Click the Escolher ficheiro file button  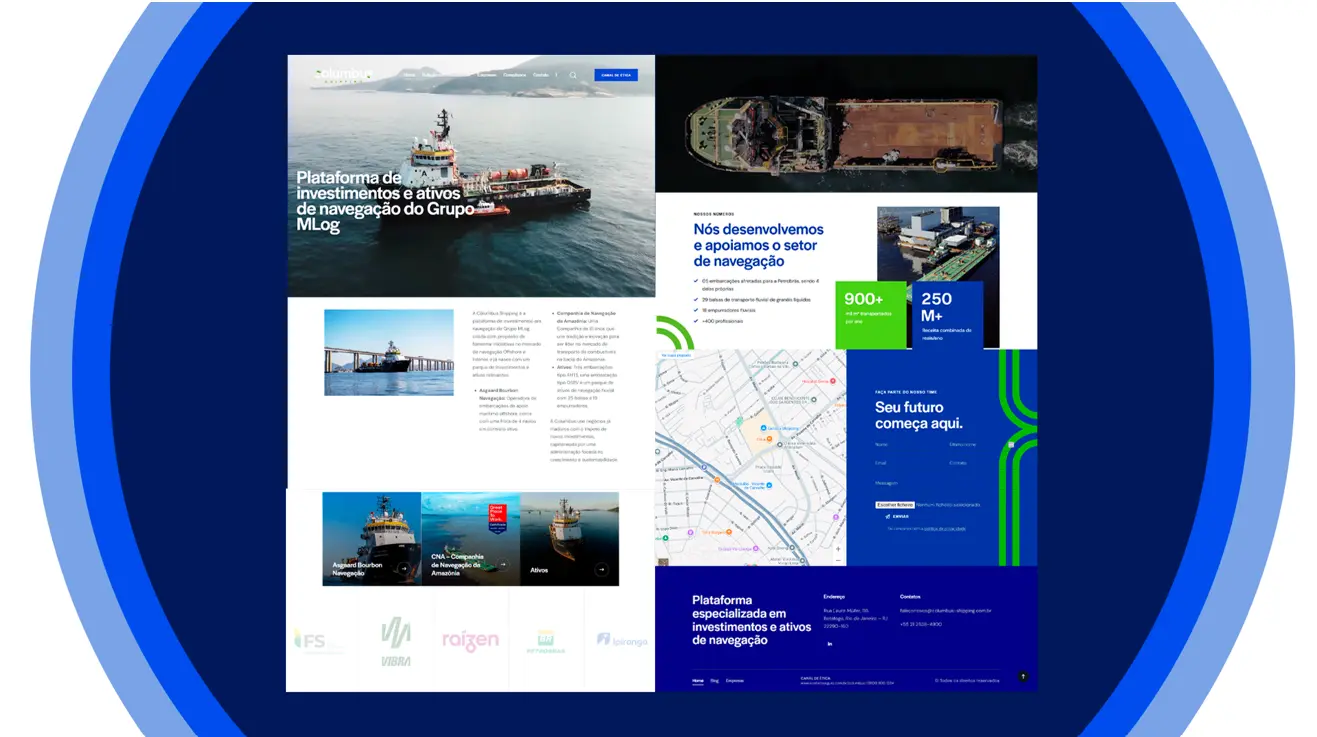click(x=895, y=504)
